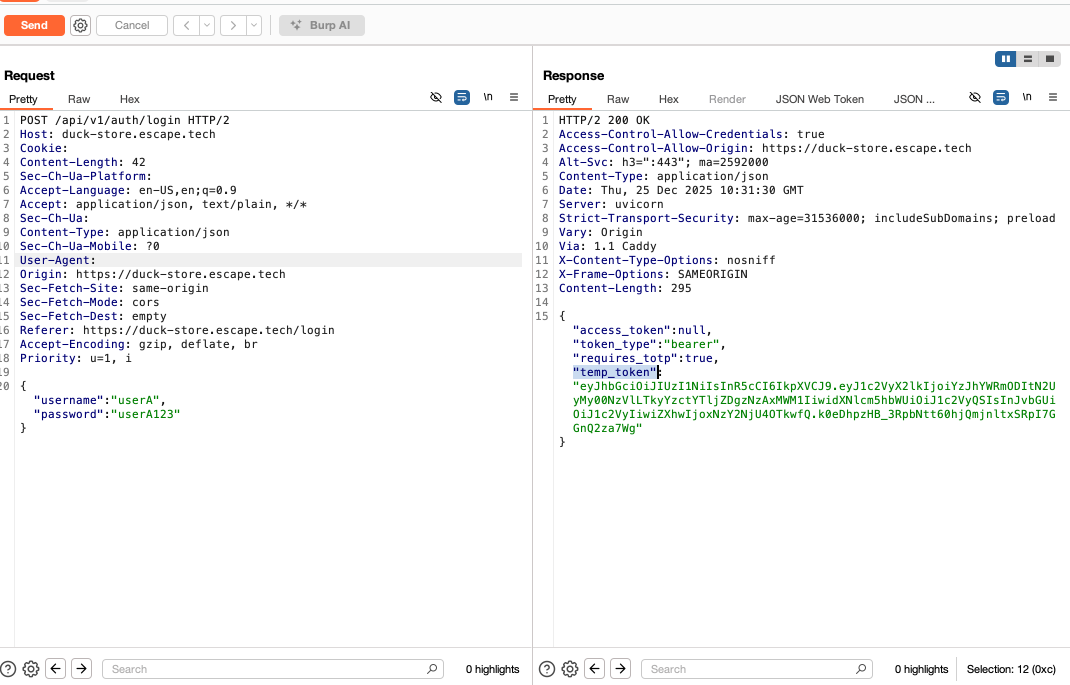Toggle word wrap in the Request editor

point(462,97)
